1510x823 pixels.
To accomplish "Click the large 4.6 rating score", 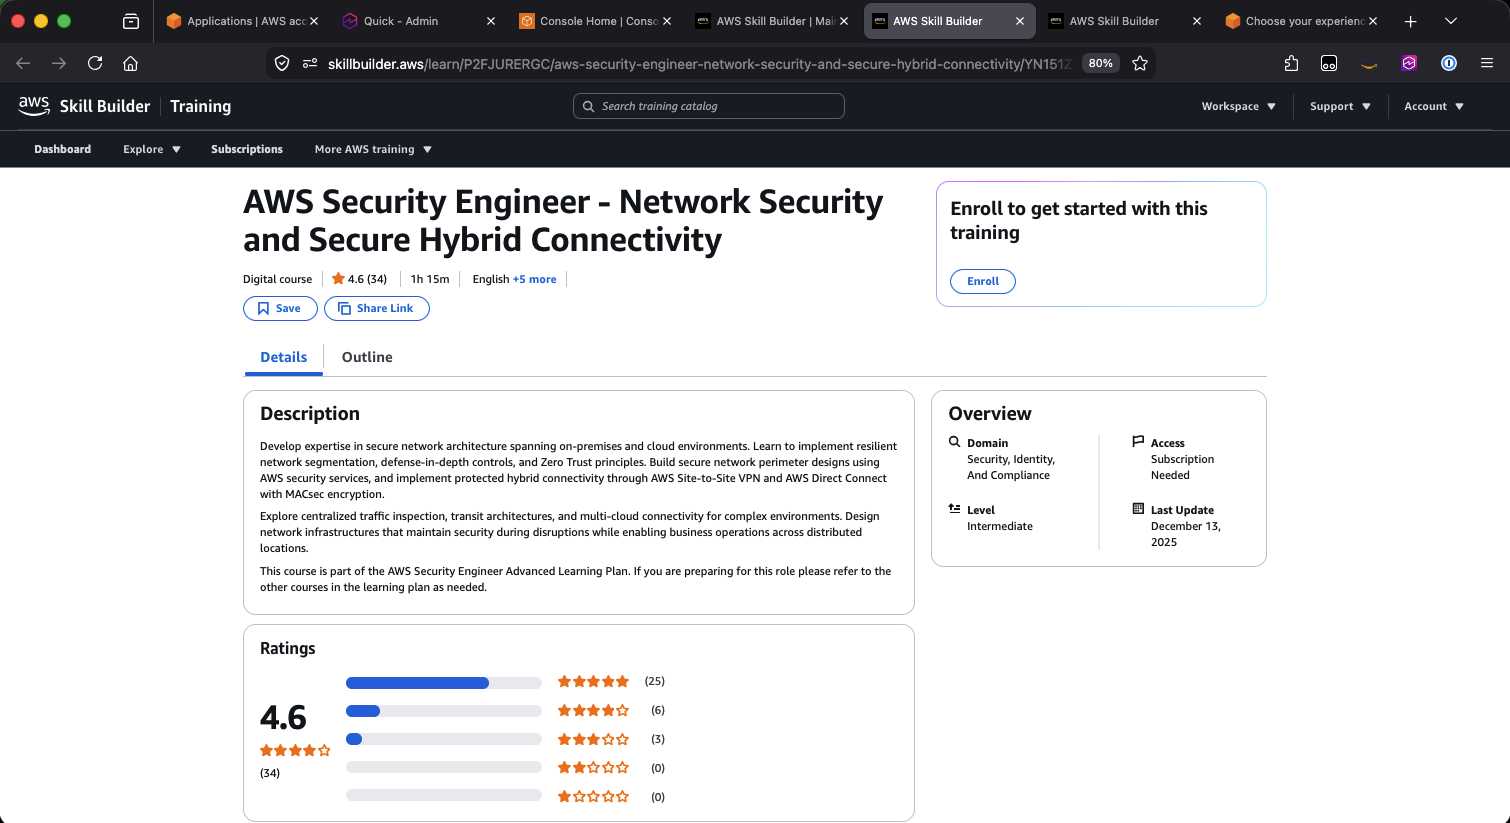I will point(283,717).
